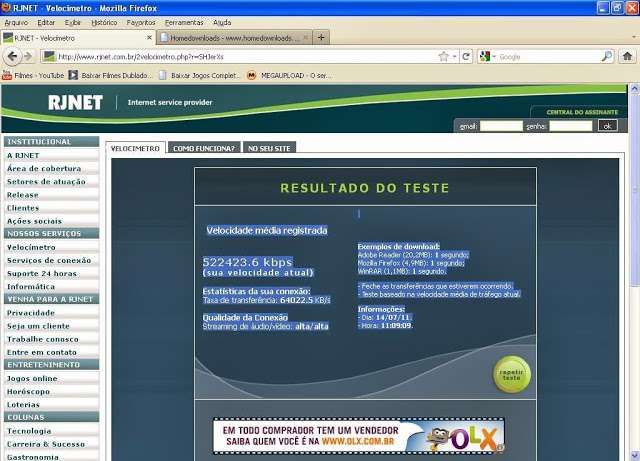Open the Favoritos menu
The width and height of the screenshot is (640, 461).
[141, 22]
